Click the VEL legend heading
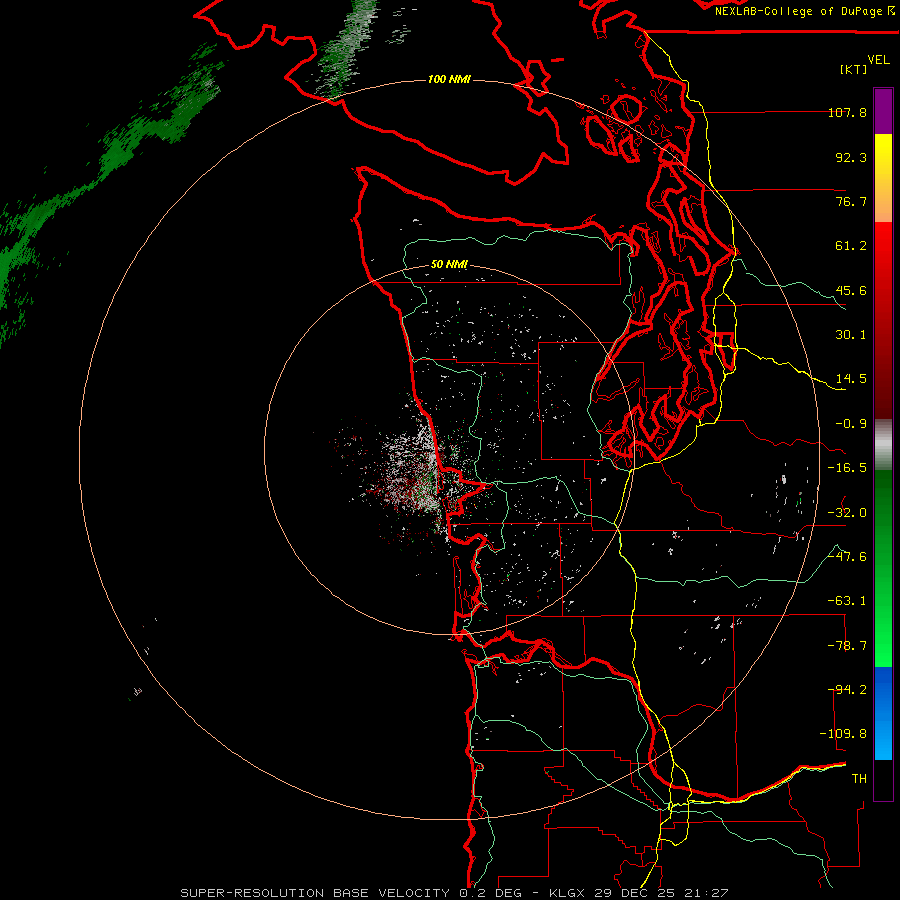 pos(878,59)
